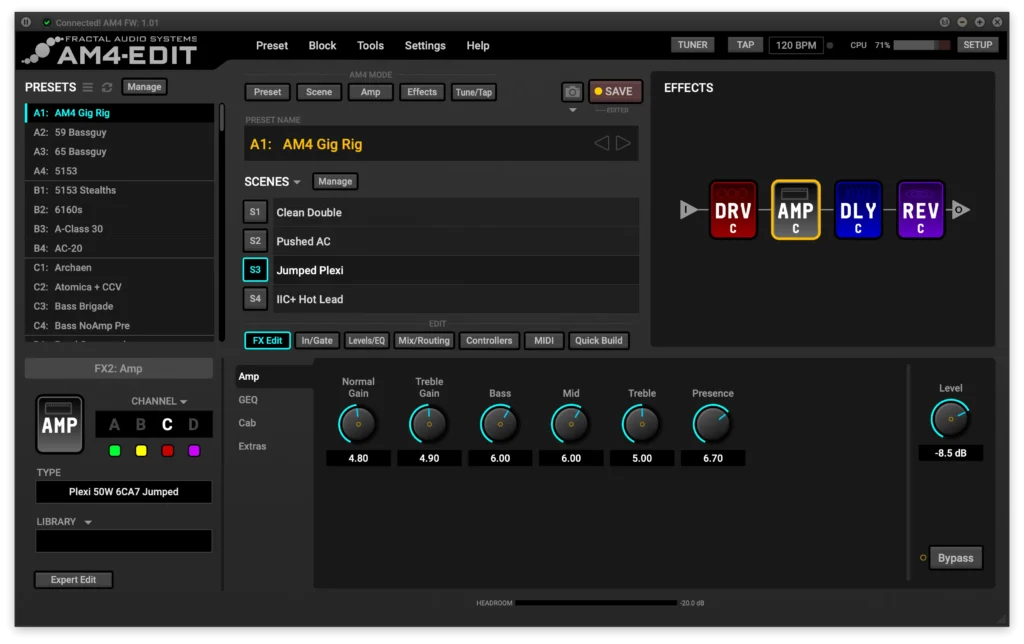The height and width of the screenshot is (644, 1024).
Task: Click the DRV drive block icon
Action: (x=733, y=210)
